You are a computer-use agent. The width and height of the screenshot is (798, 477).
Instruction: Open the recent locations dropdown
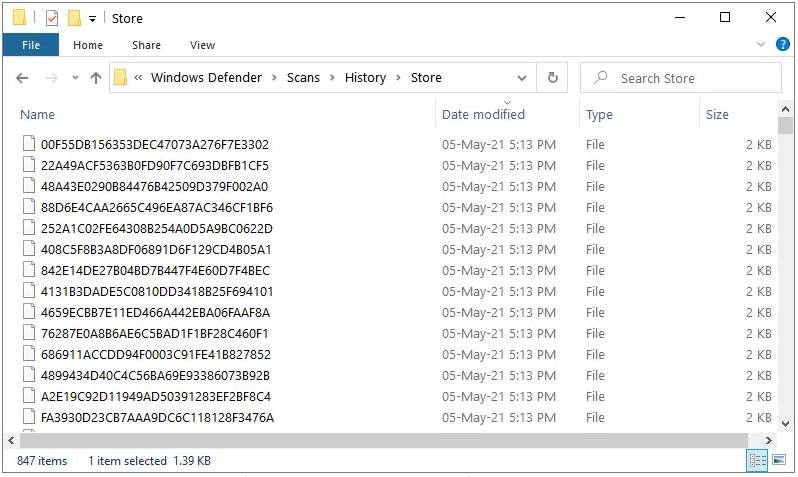[x=75, y=78]
